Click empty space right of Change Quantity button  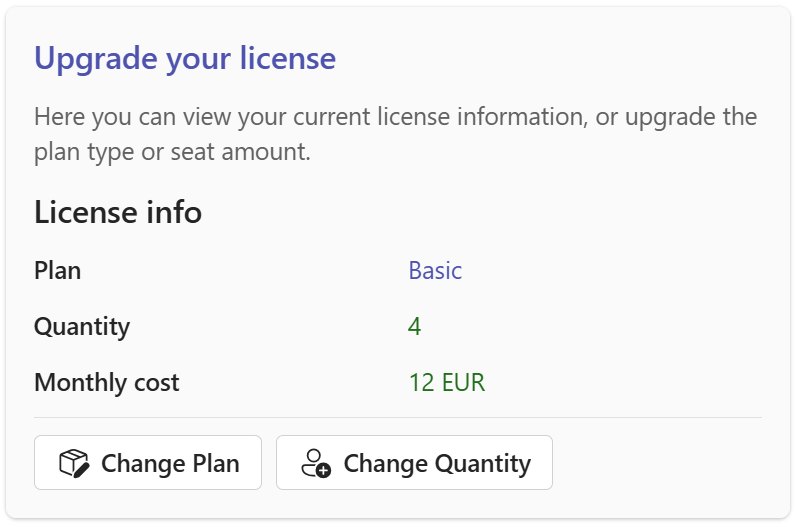coord(660,463)
